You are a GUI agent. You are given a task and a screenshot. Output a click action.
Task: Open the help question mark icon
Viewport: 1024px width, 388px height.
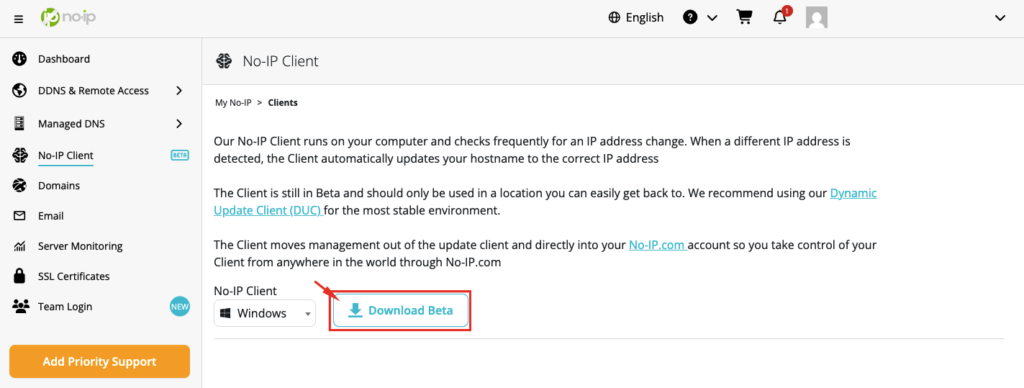coord(690,18)
